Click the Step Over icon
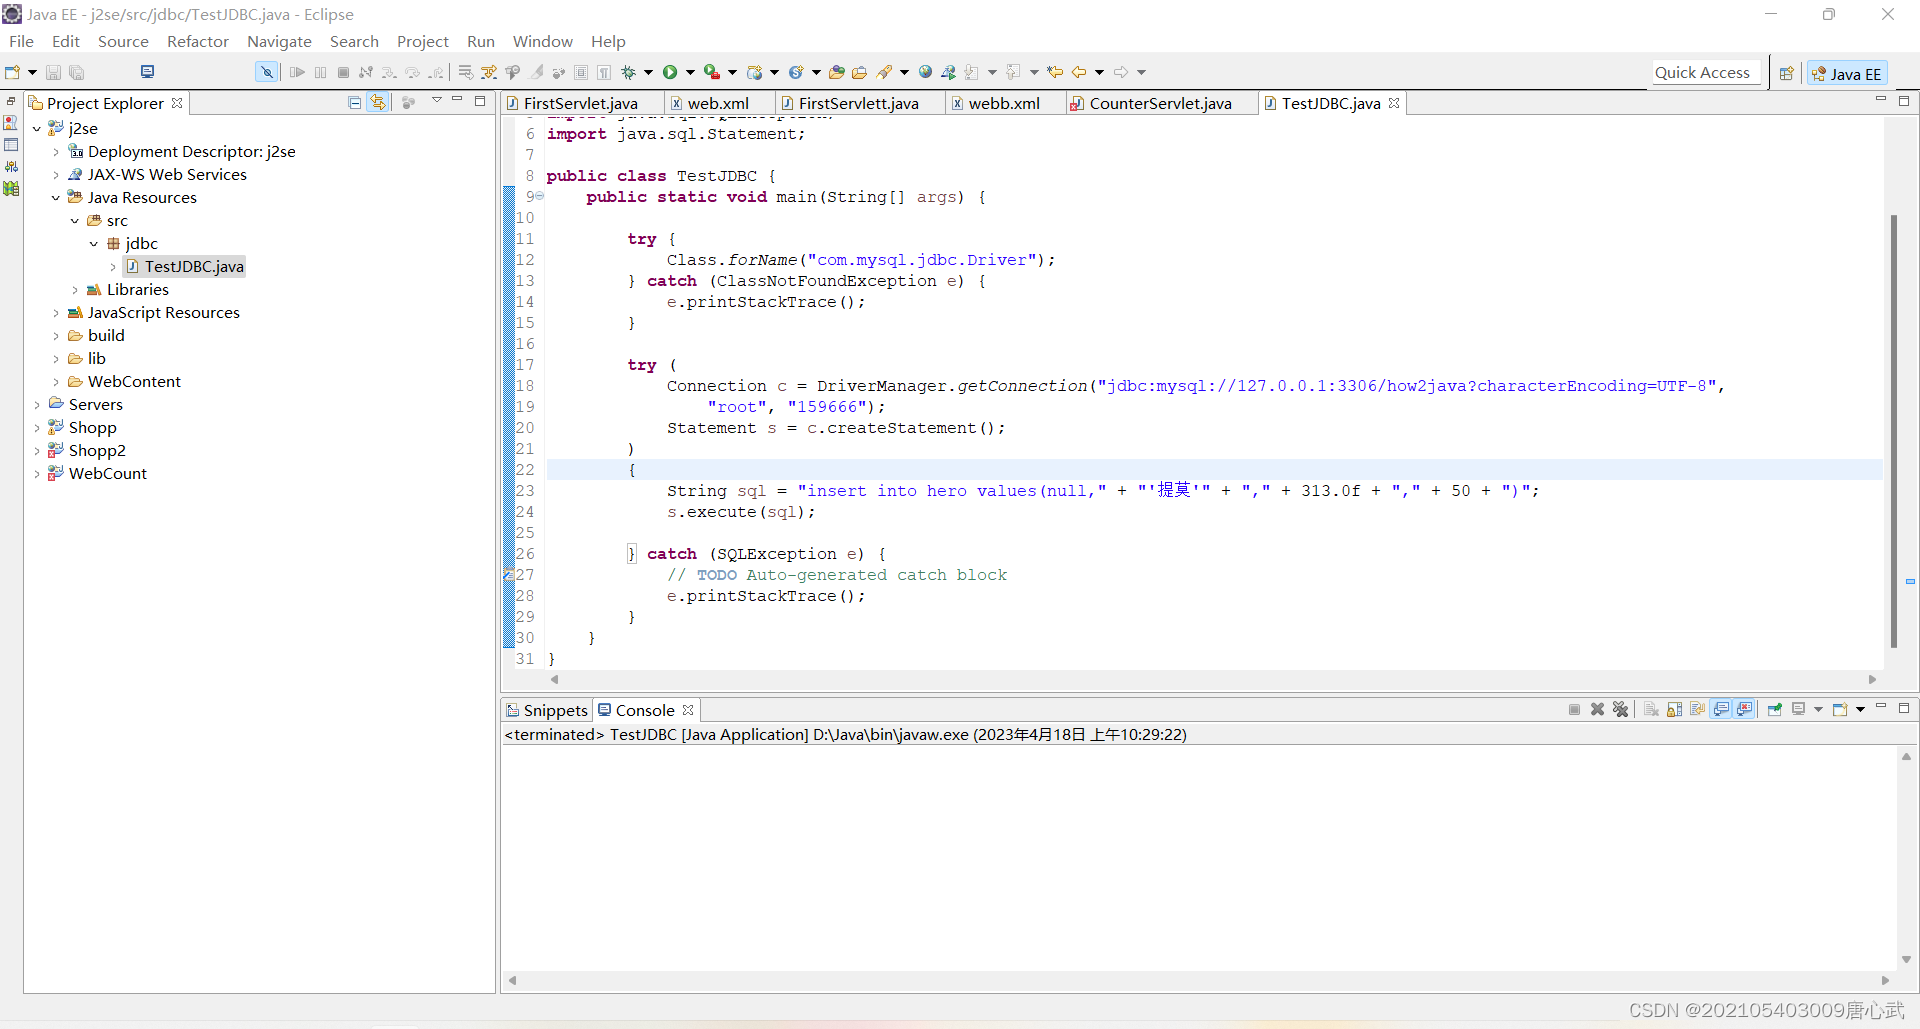 point(412,72)
